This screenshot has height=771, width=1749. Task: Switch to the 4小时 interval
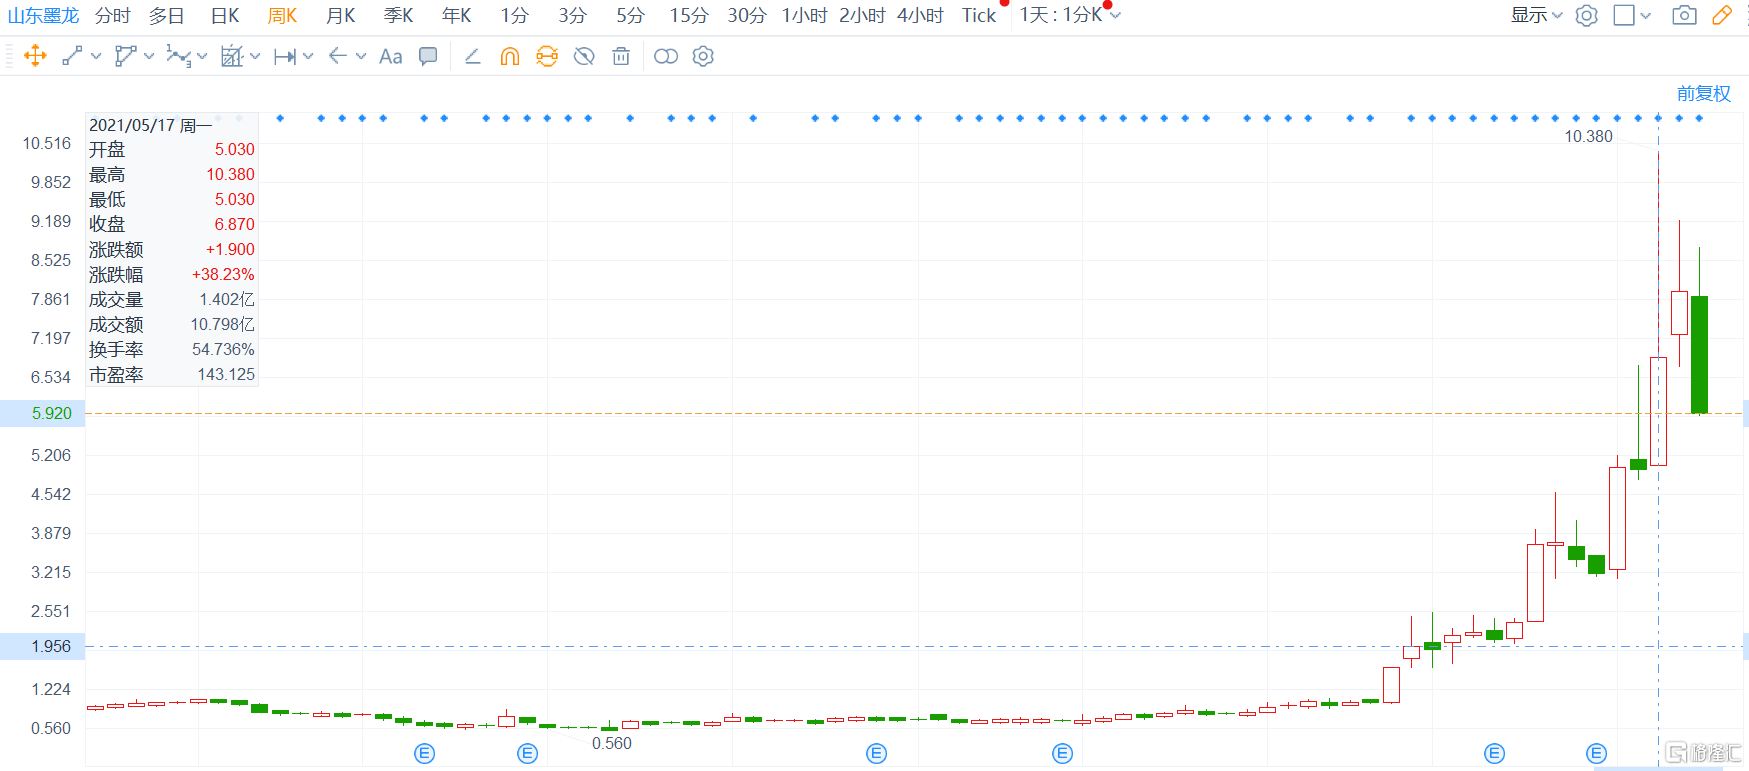coord(921,15)
